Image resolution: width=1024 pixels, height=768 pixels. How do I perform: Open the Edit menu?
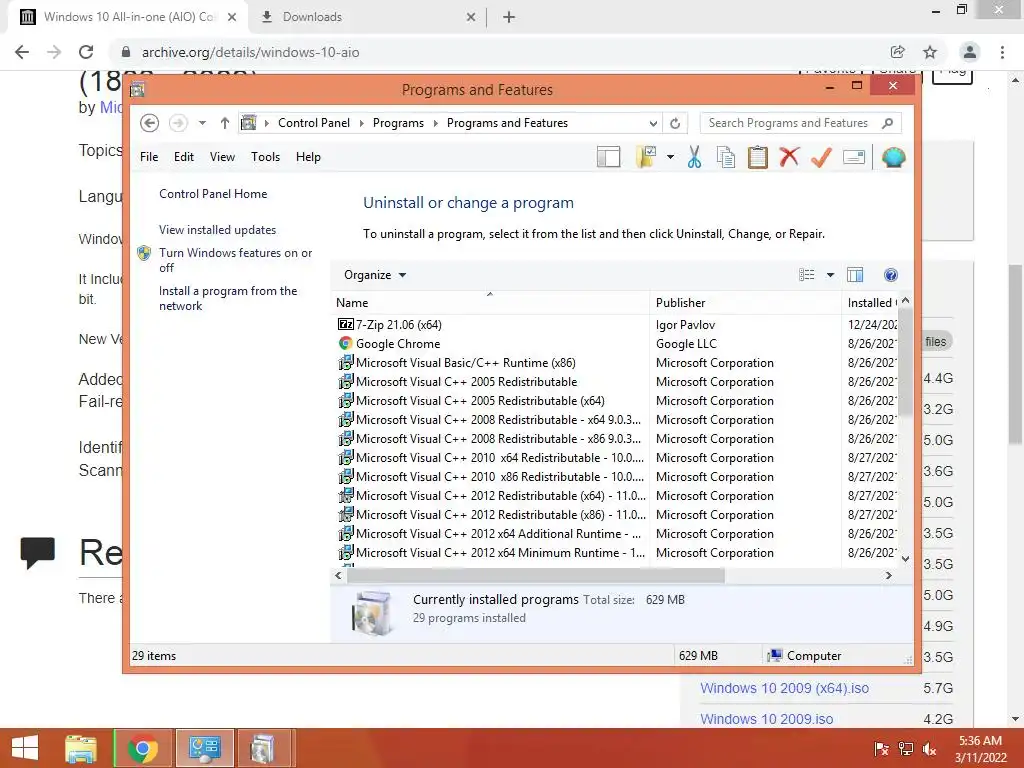click(184, 157)
